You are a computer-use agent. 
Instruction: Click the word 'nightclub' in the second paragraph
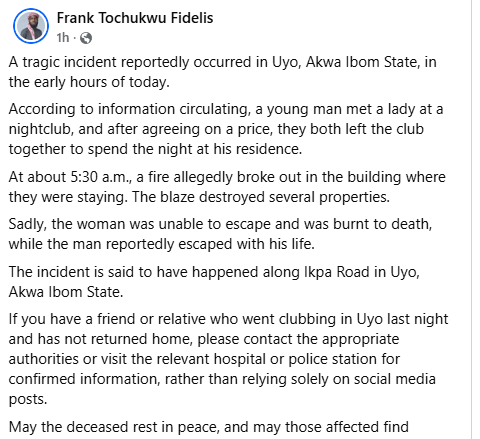[39, 129]
